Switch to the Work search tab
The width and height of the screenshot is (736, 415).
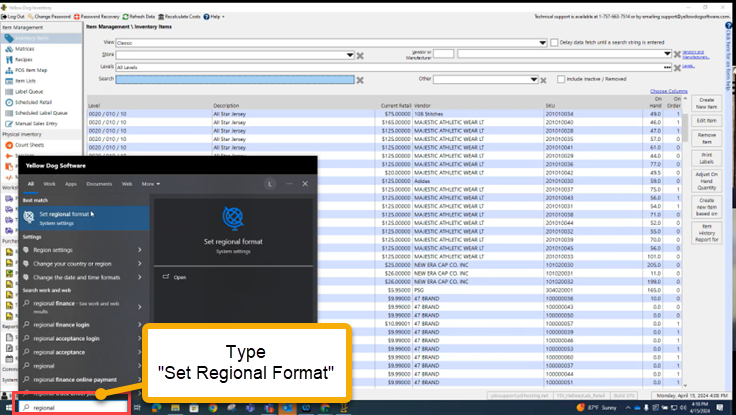click(49, 184)
